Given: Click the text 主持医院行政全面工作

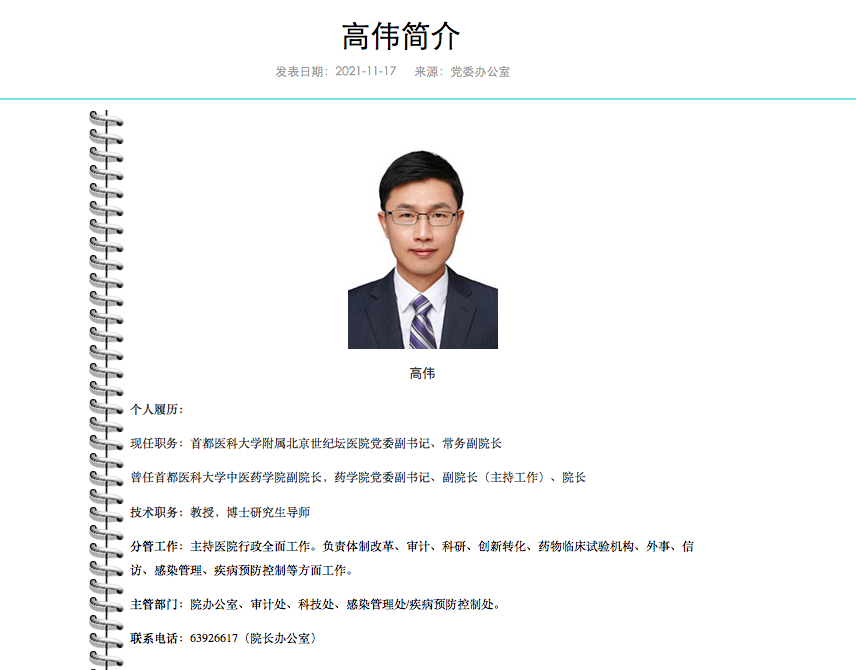Looking at the screenshot, I should pos(250,547).
